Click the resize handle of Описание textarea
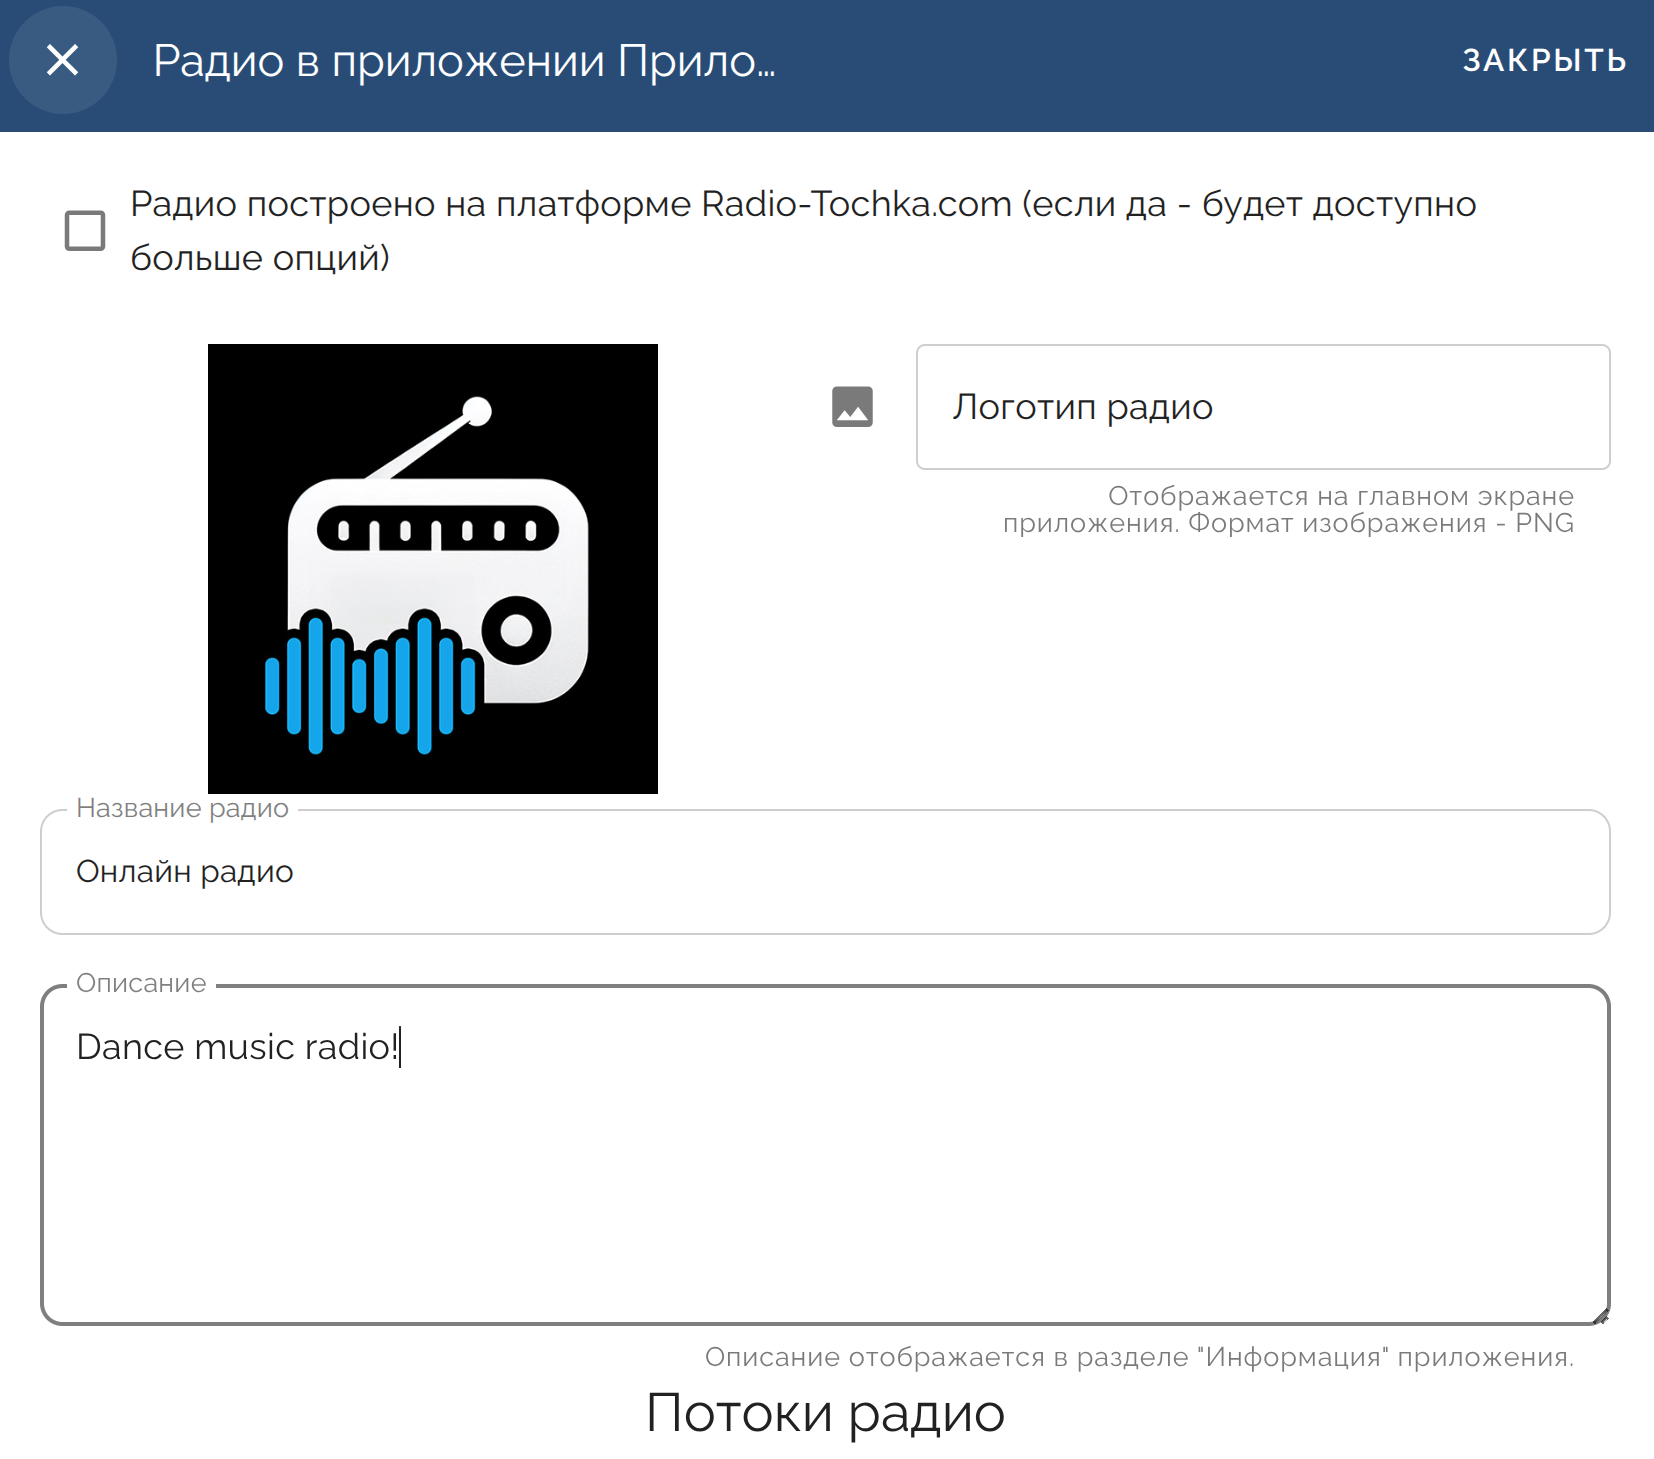The image size is (1654, 1459). (1600, 1316)
